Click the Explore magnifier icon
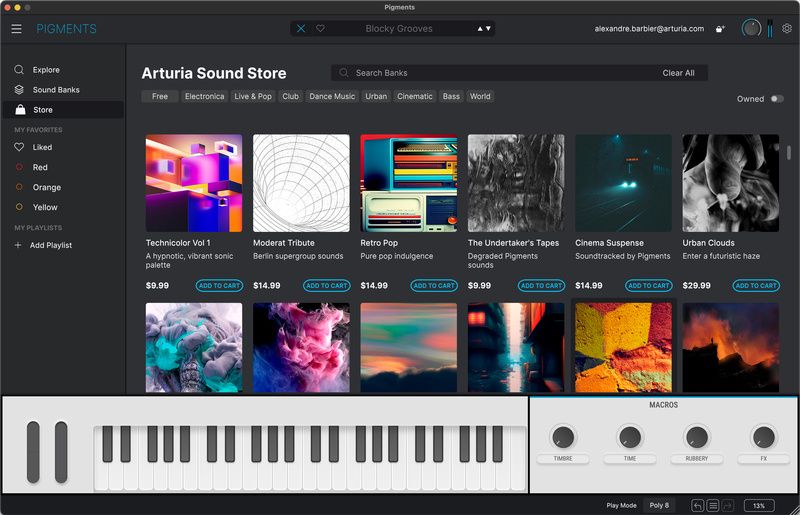The height and width of the screenshot is (515, 800). coord(19,69)
